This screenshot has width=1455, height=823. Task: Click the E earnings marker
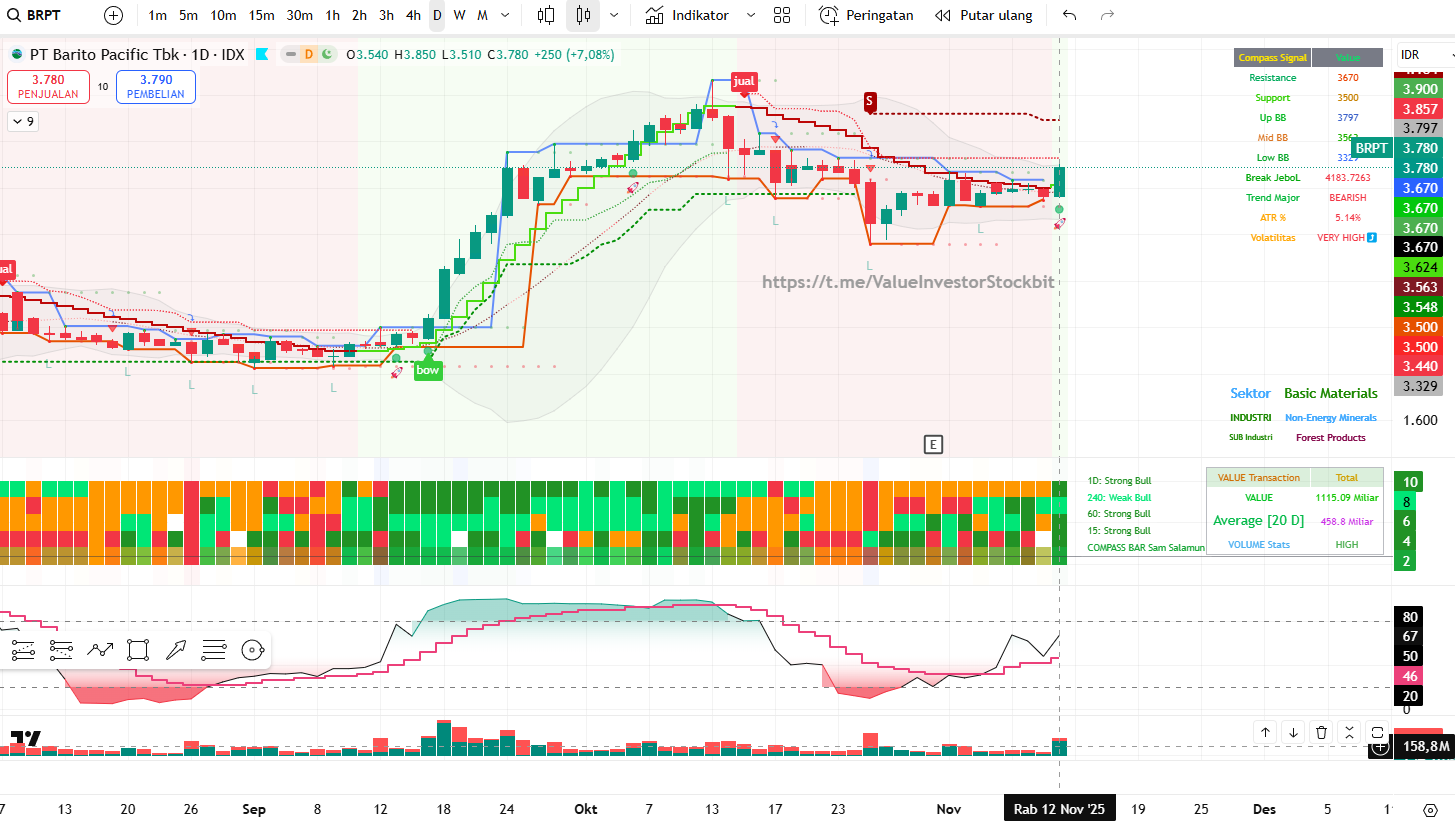(934, 445)
